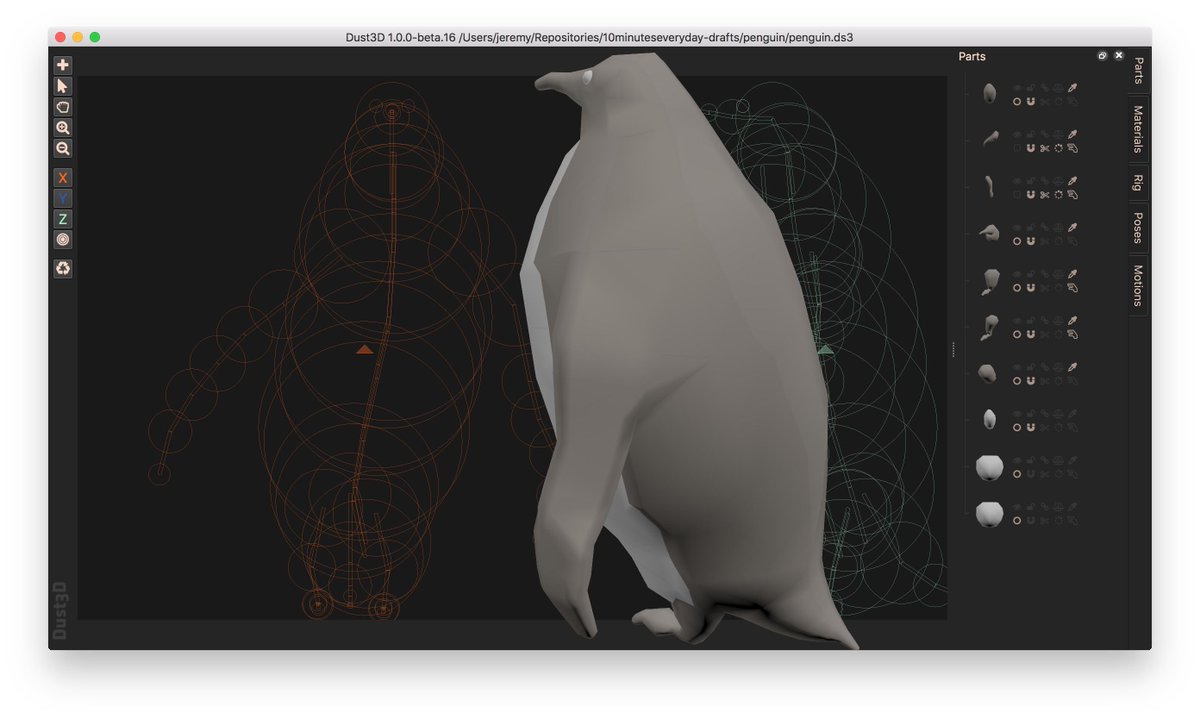Viewport: 1200px width, 719px height.
Task: Toggle the Y axis lock button
Action: coord(63,198)
